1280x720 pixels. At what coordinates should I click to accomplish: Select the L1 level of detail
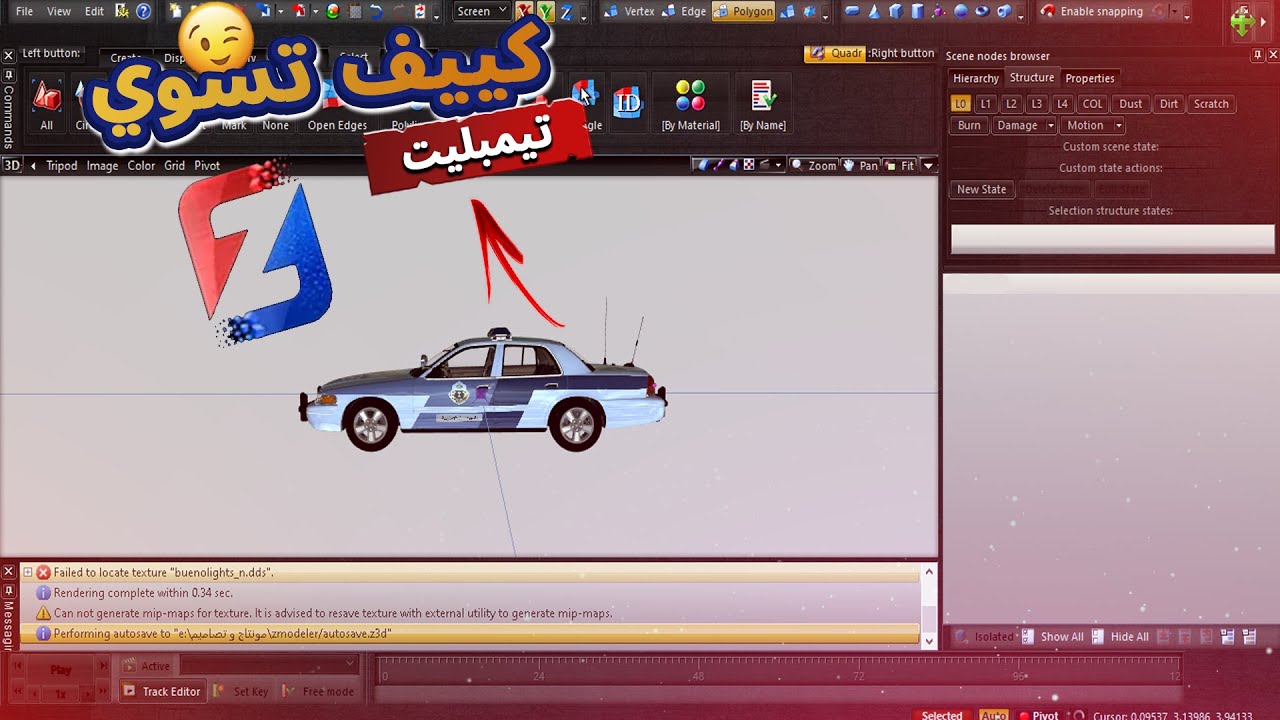(985, 104)
